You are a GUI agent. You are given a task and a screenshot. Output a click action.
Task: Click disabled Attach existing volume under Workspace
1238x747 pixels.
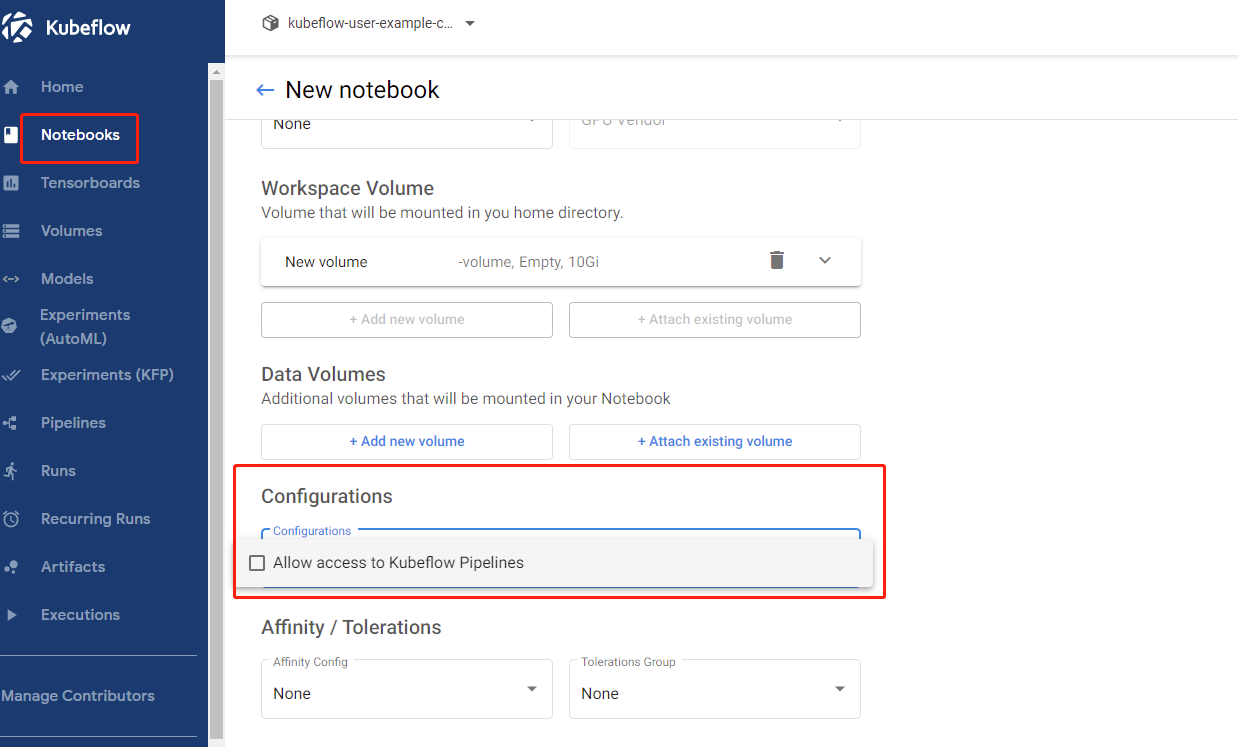(715, 320)
